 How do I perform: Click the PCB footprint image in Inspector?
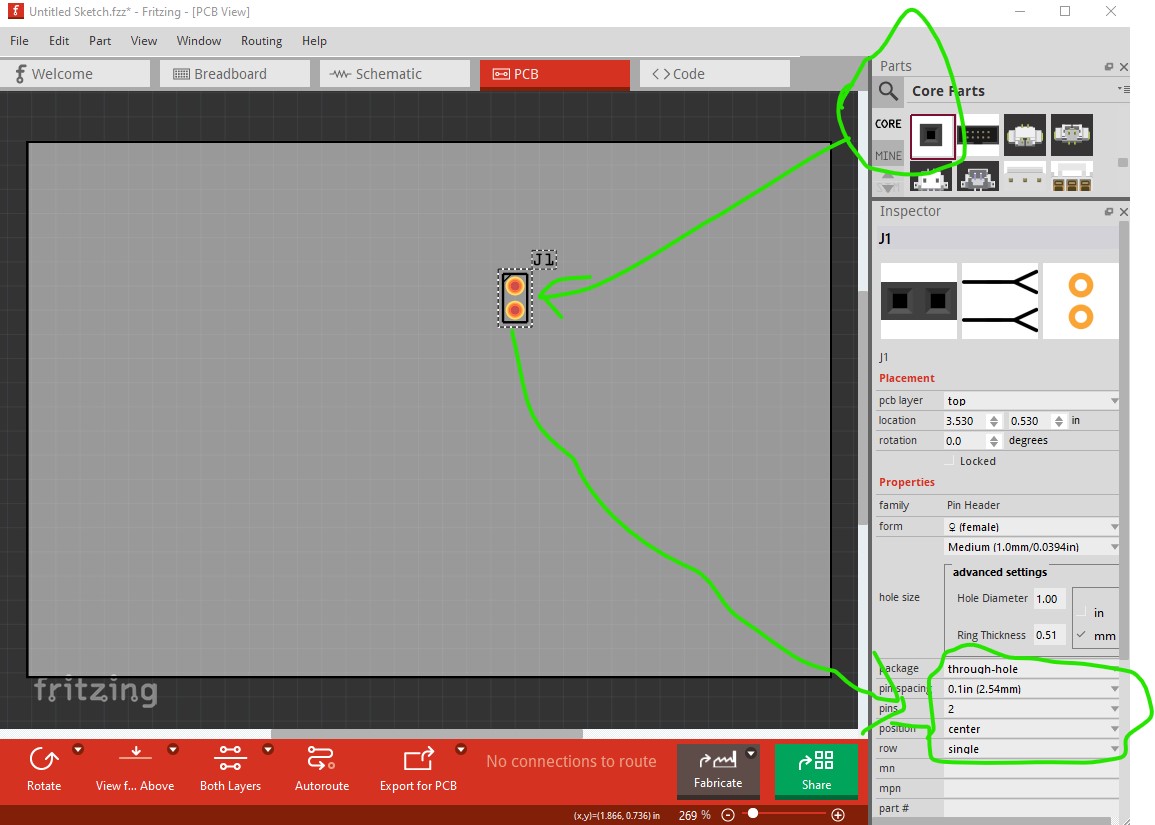click(1081, 301)
